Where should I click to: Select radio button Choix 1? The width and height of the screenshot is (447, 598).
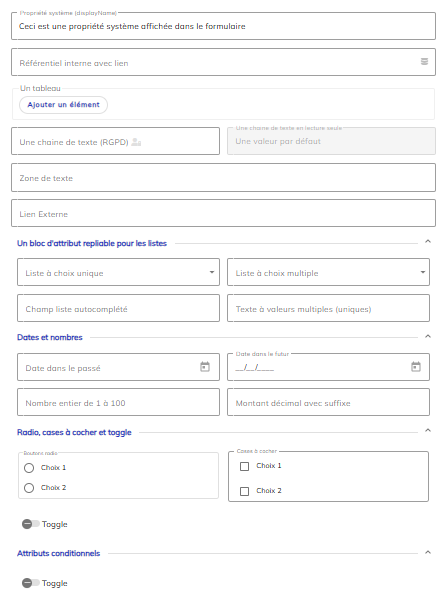pos(29,468)
